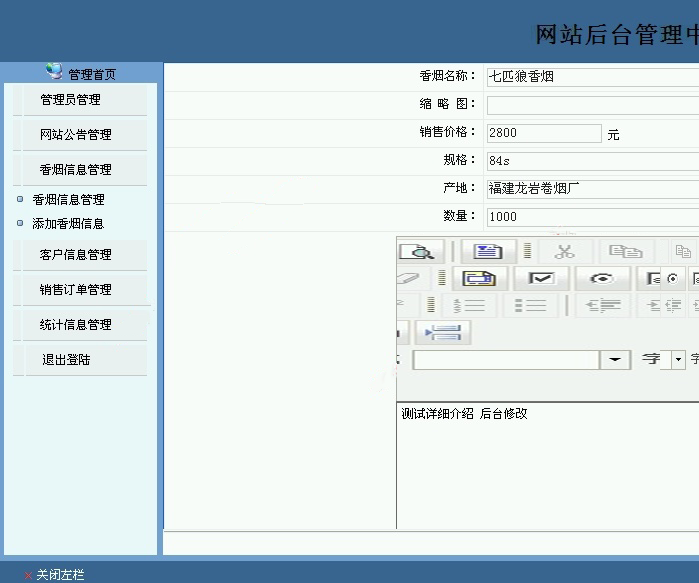Click 关闭左栏 to hide sidebar
699x583 pixels.
[x=60, y=575]
